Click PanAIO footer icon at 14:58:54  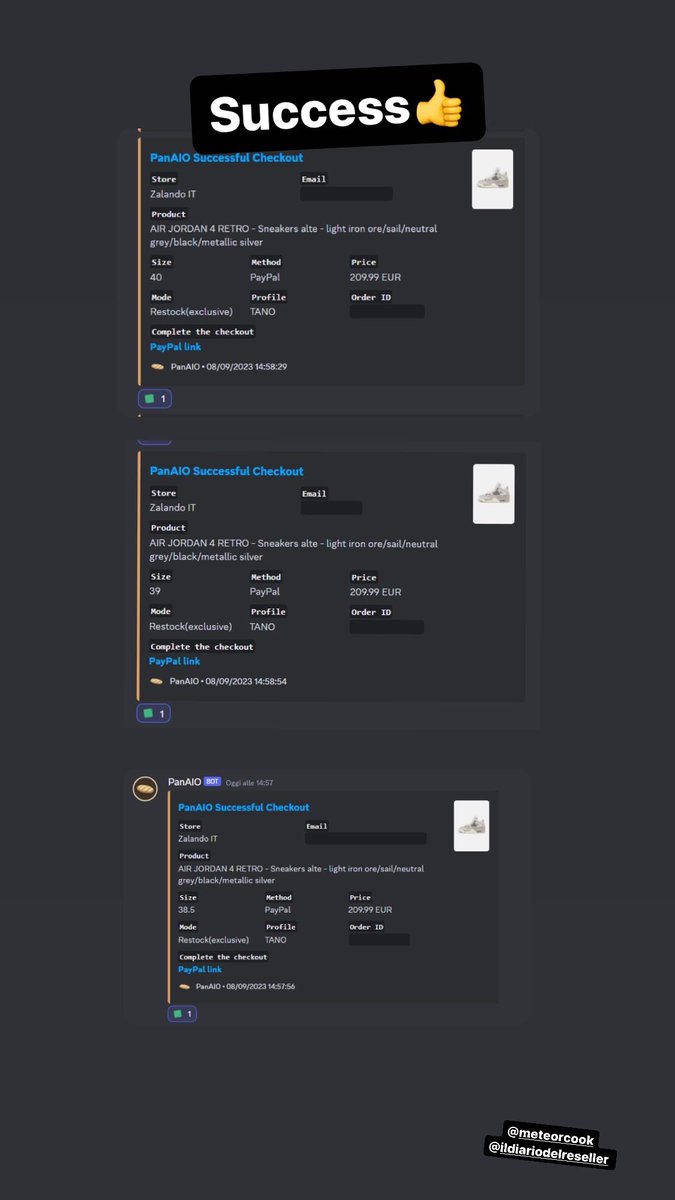point(156,681)
